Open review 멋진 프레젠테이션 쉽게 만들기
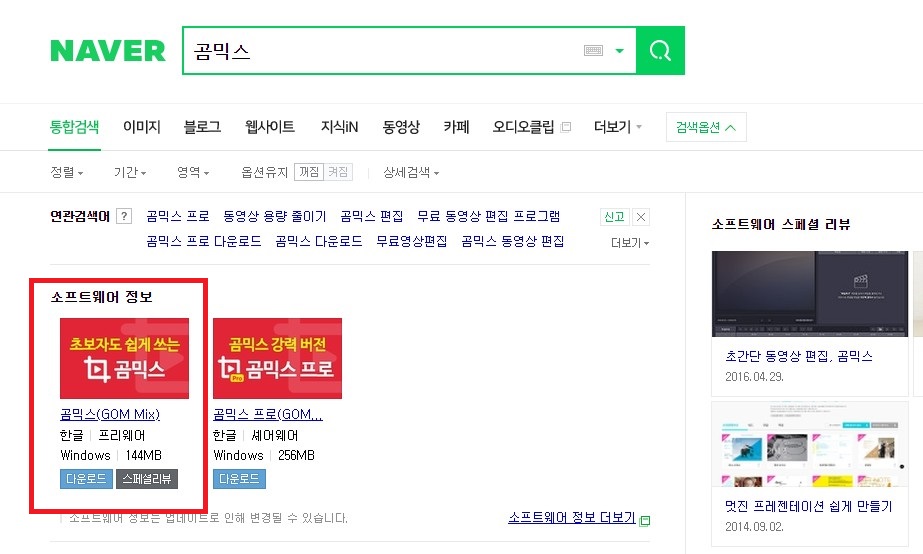The image size is (923, 554). point(809,506)
